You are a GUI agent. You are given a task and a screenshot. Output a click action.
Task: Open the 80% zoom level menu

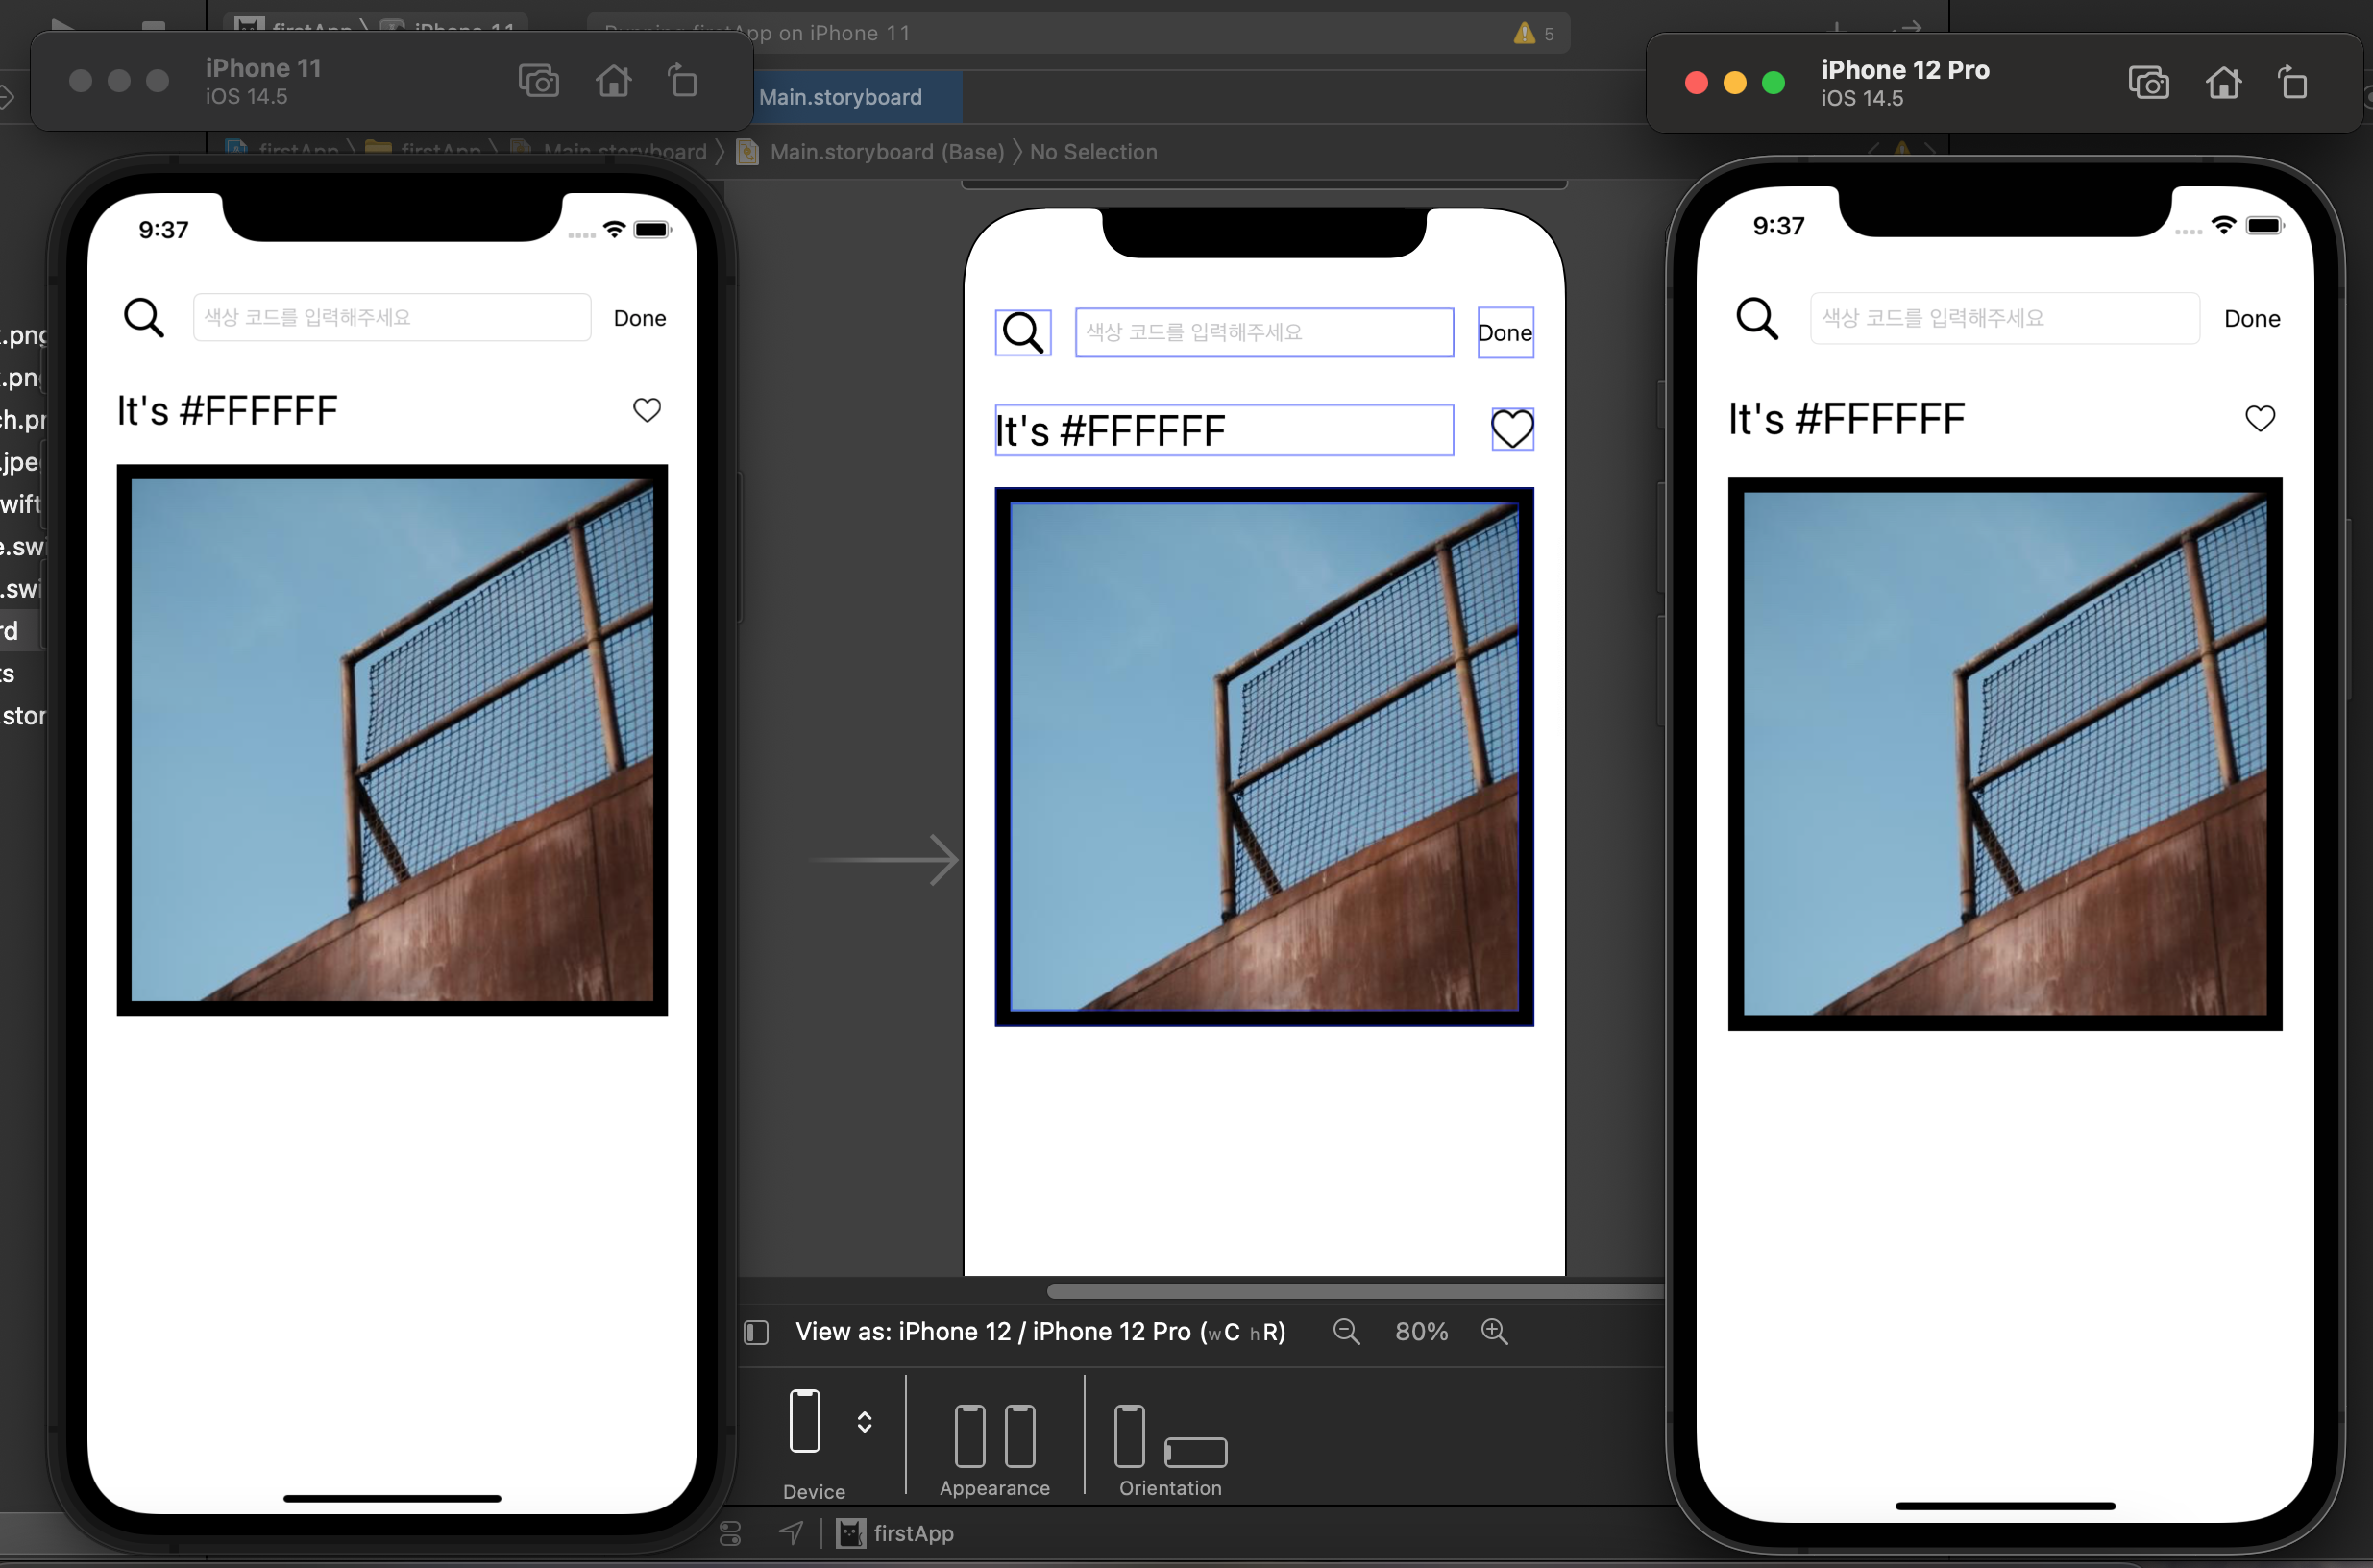[x=1420, y=1332]
